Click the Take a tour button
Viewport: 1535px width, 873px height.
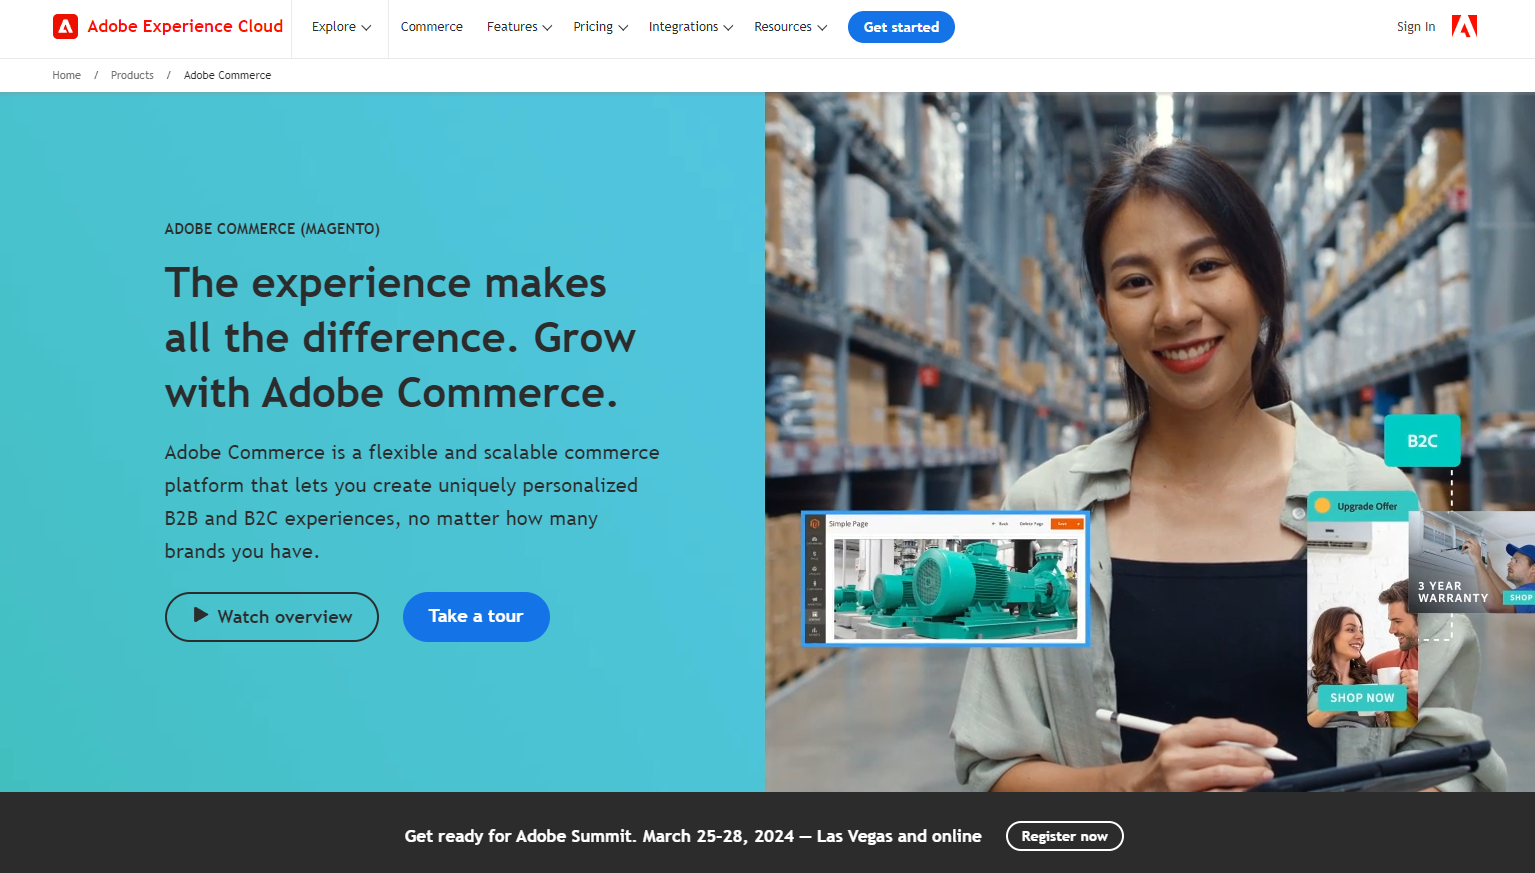pyautogui.click(x=476, y=617)
